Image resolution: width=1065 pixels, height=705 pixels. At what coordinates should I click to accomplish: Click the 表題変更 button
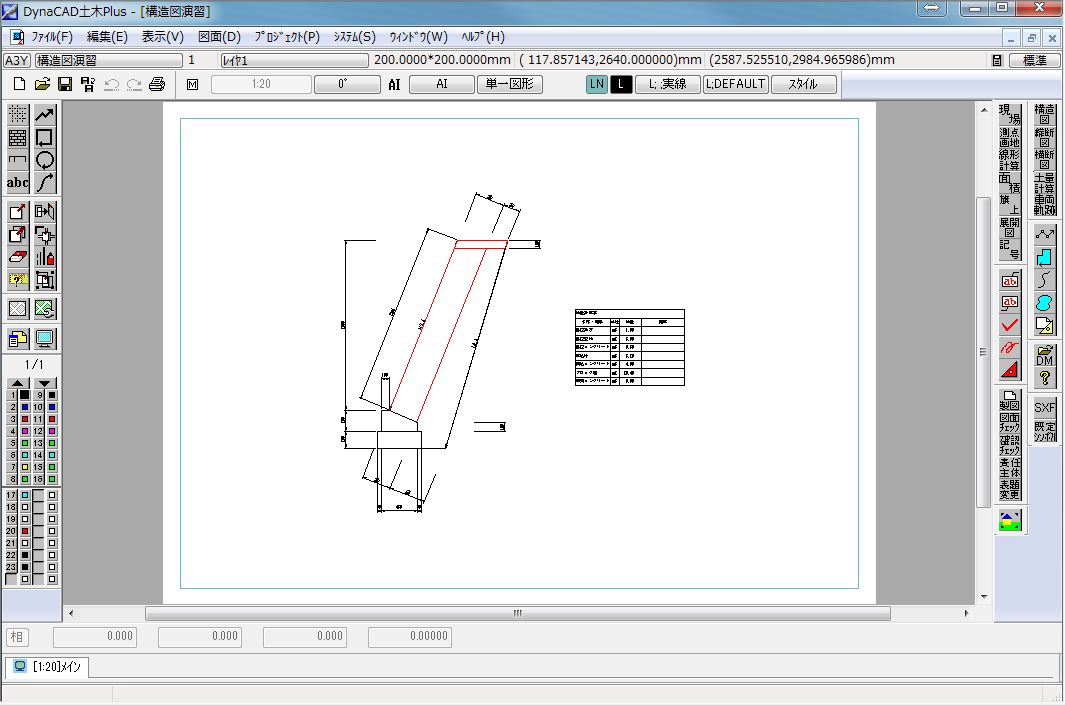[x=1010, y=490]
